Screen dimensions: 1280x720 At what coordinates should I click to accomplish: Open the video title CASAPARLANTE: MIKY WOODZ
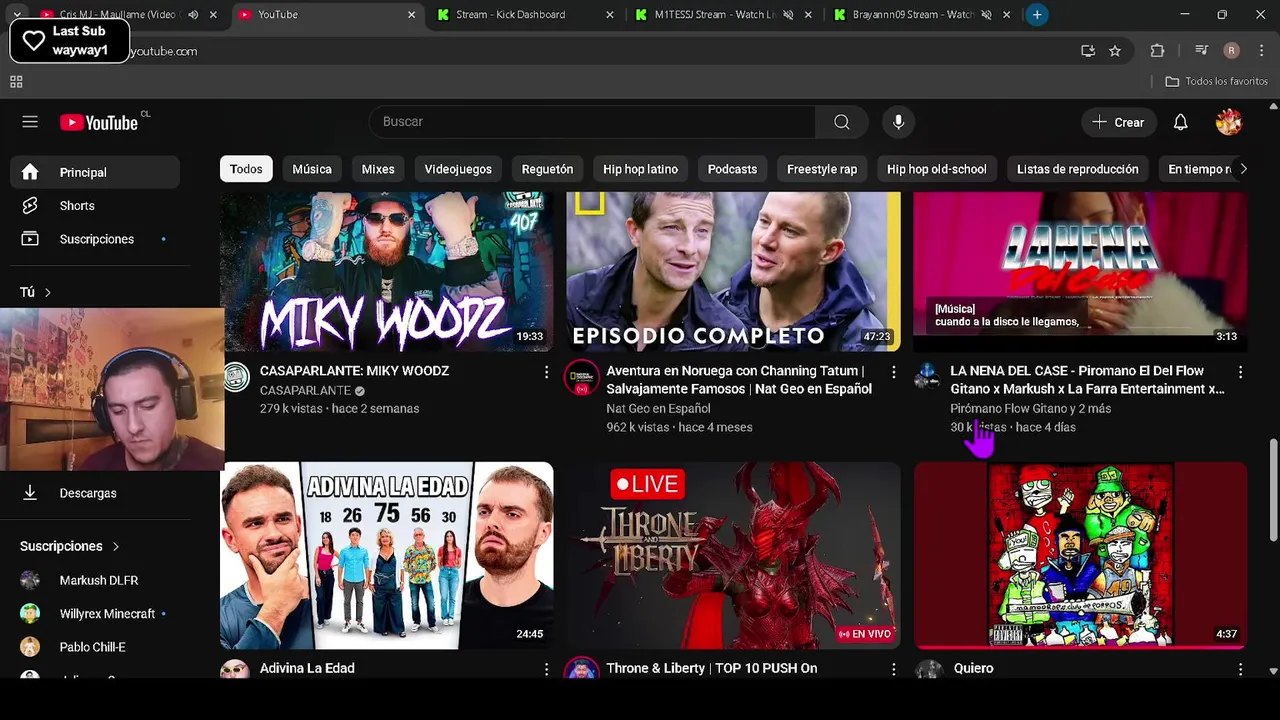tap(354, 371)
